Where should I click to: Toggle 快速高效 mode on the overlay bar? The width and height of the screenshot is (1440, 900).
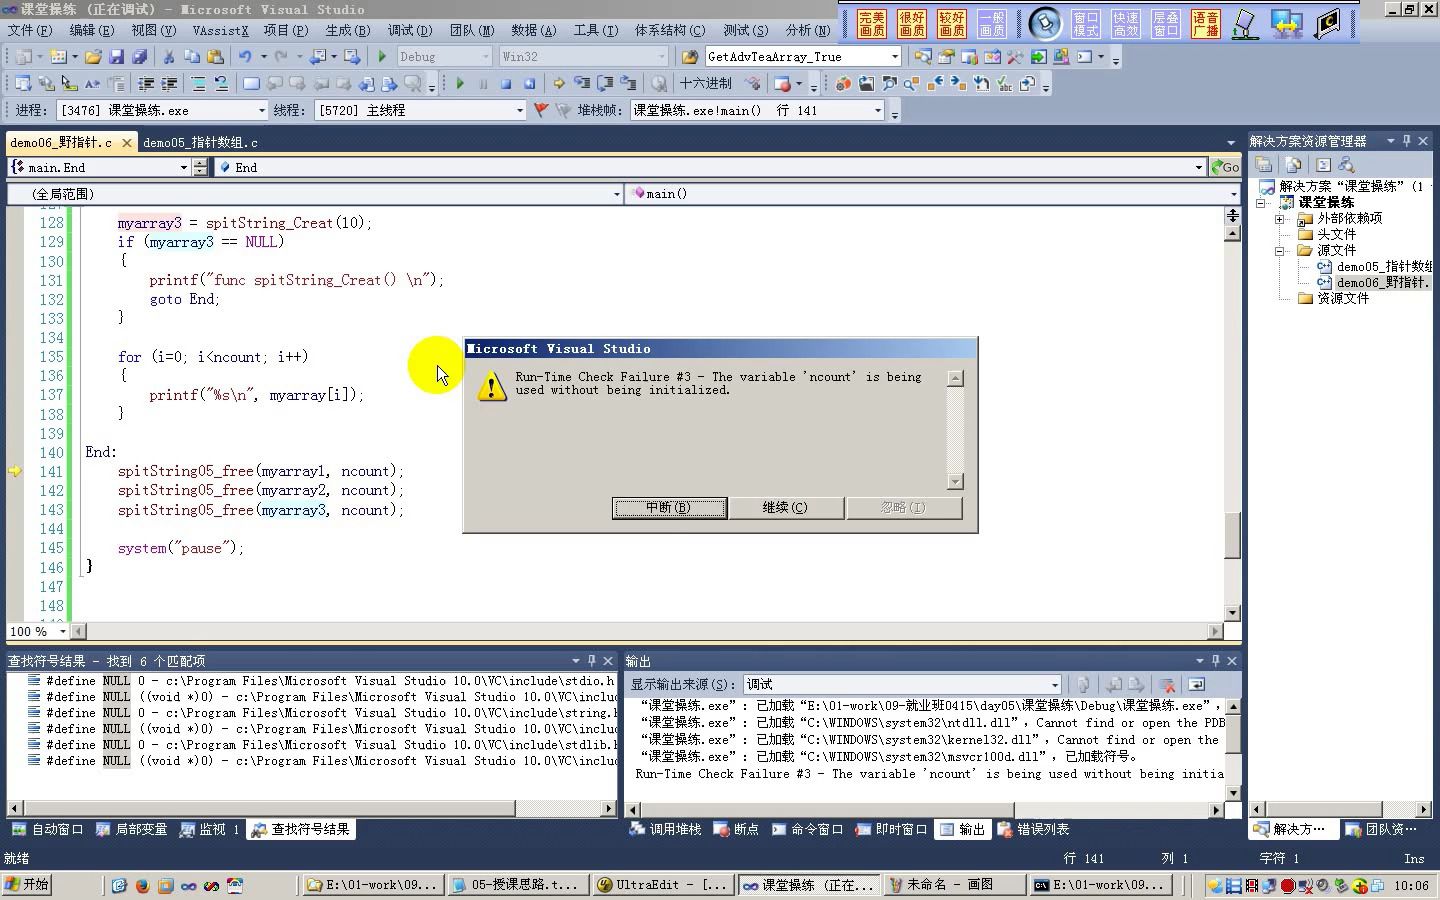click(1126, 24)
